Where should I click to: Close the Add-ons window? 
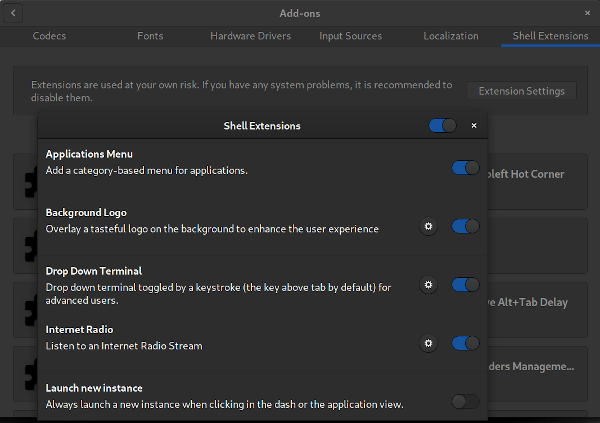tap(587, 13)
